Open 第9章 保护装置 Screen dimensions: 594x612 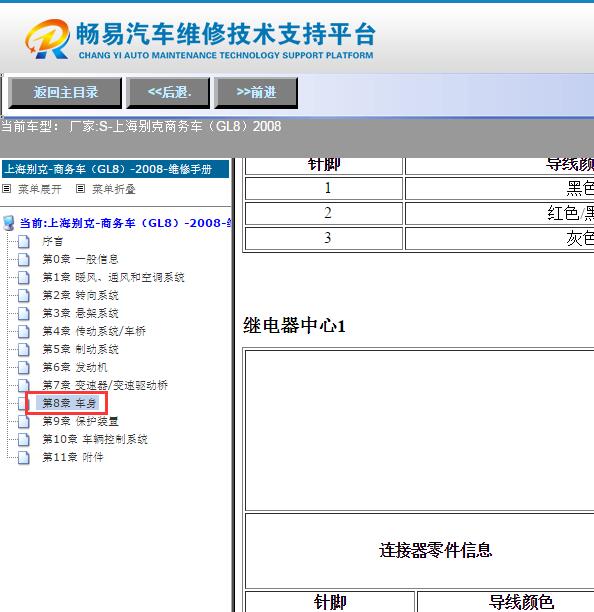80,421
